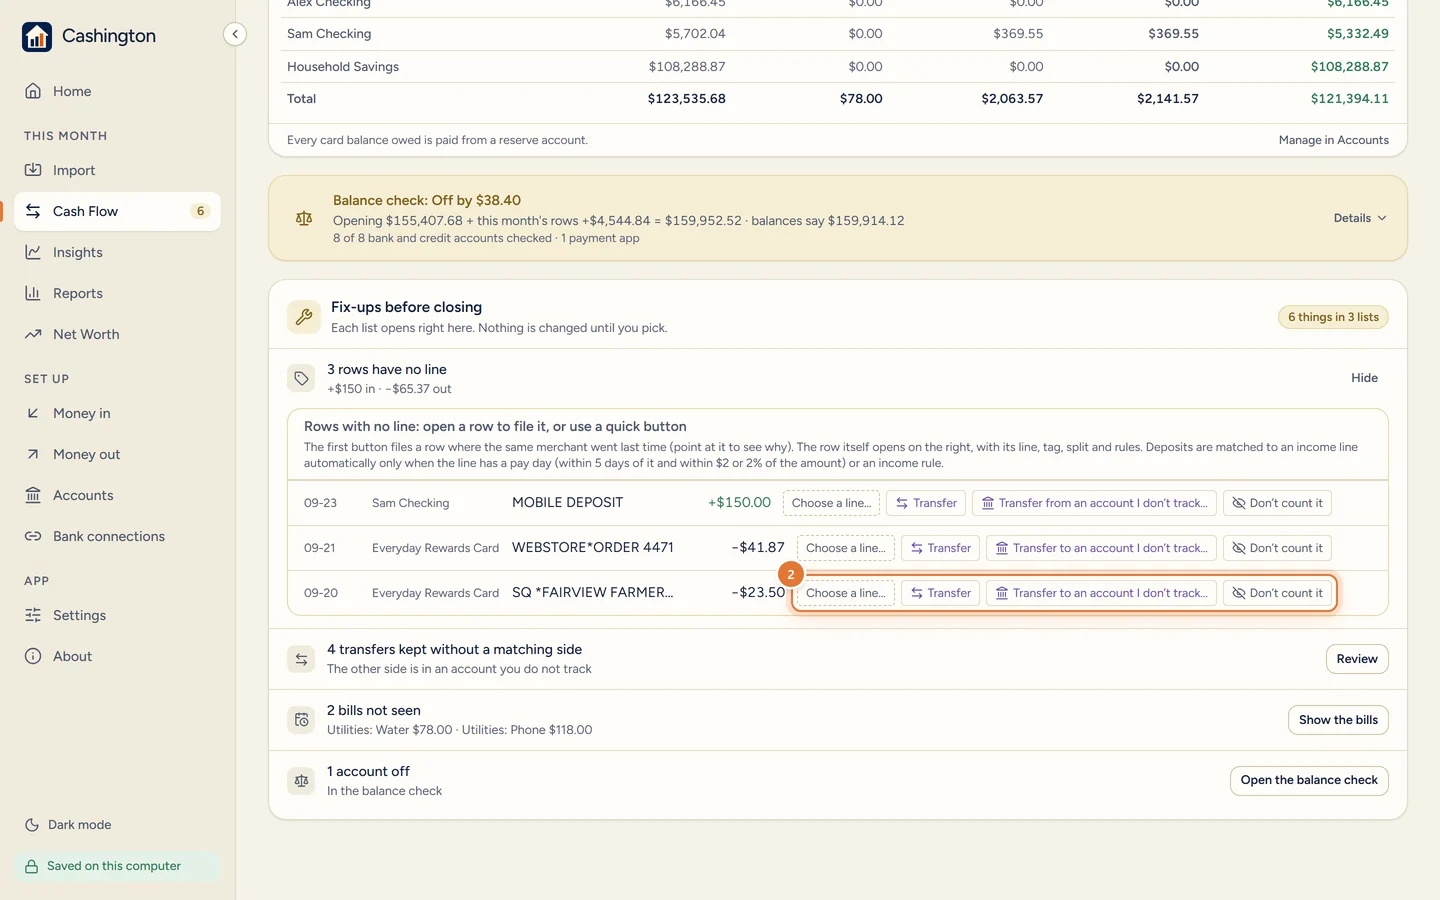This screenshot has width=1440, height=900.
Task: Select the Cash Flow menu item
Action: coord(117,211)
